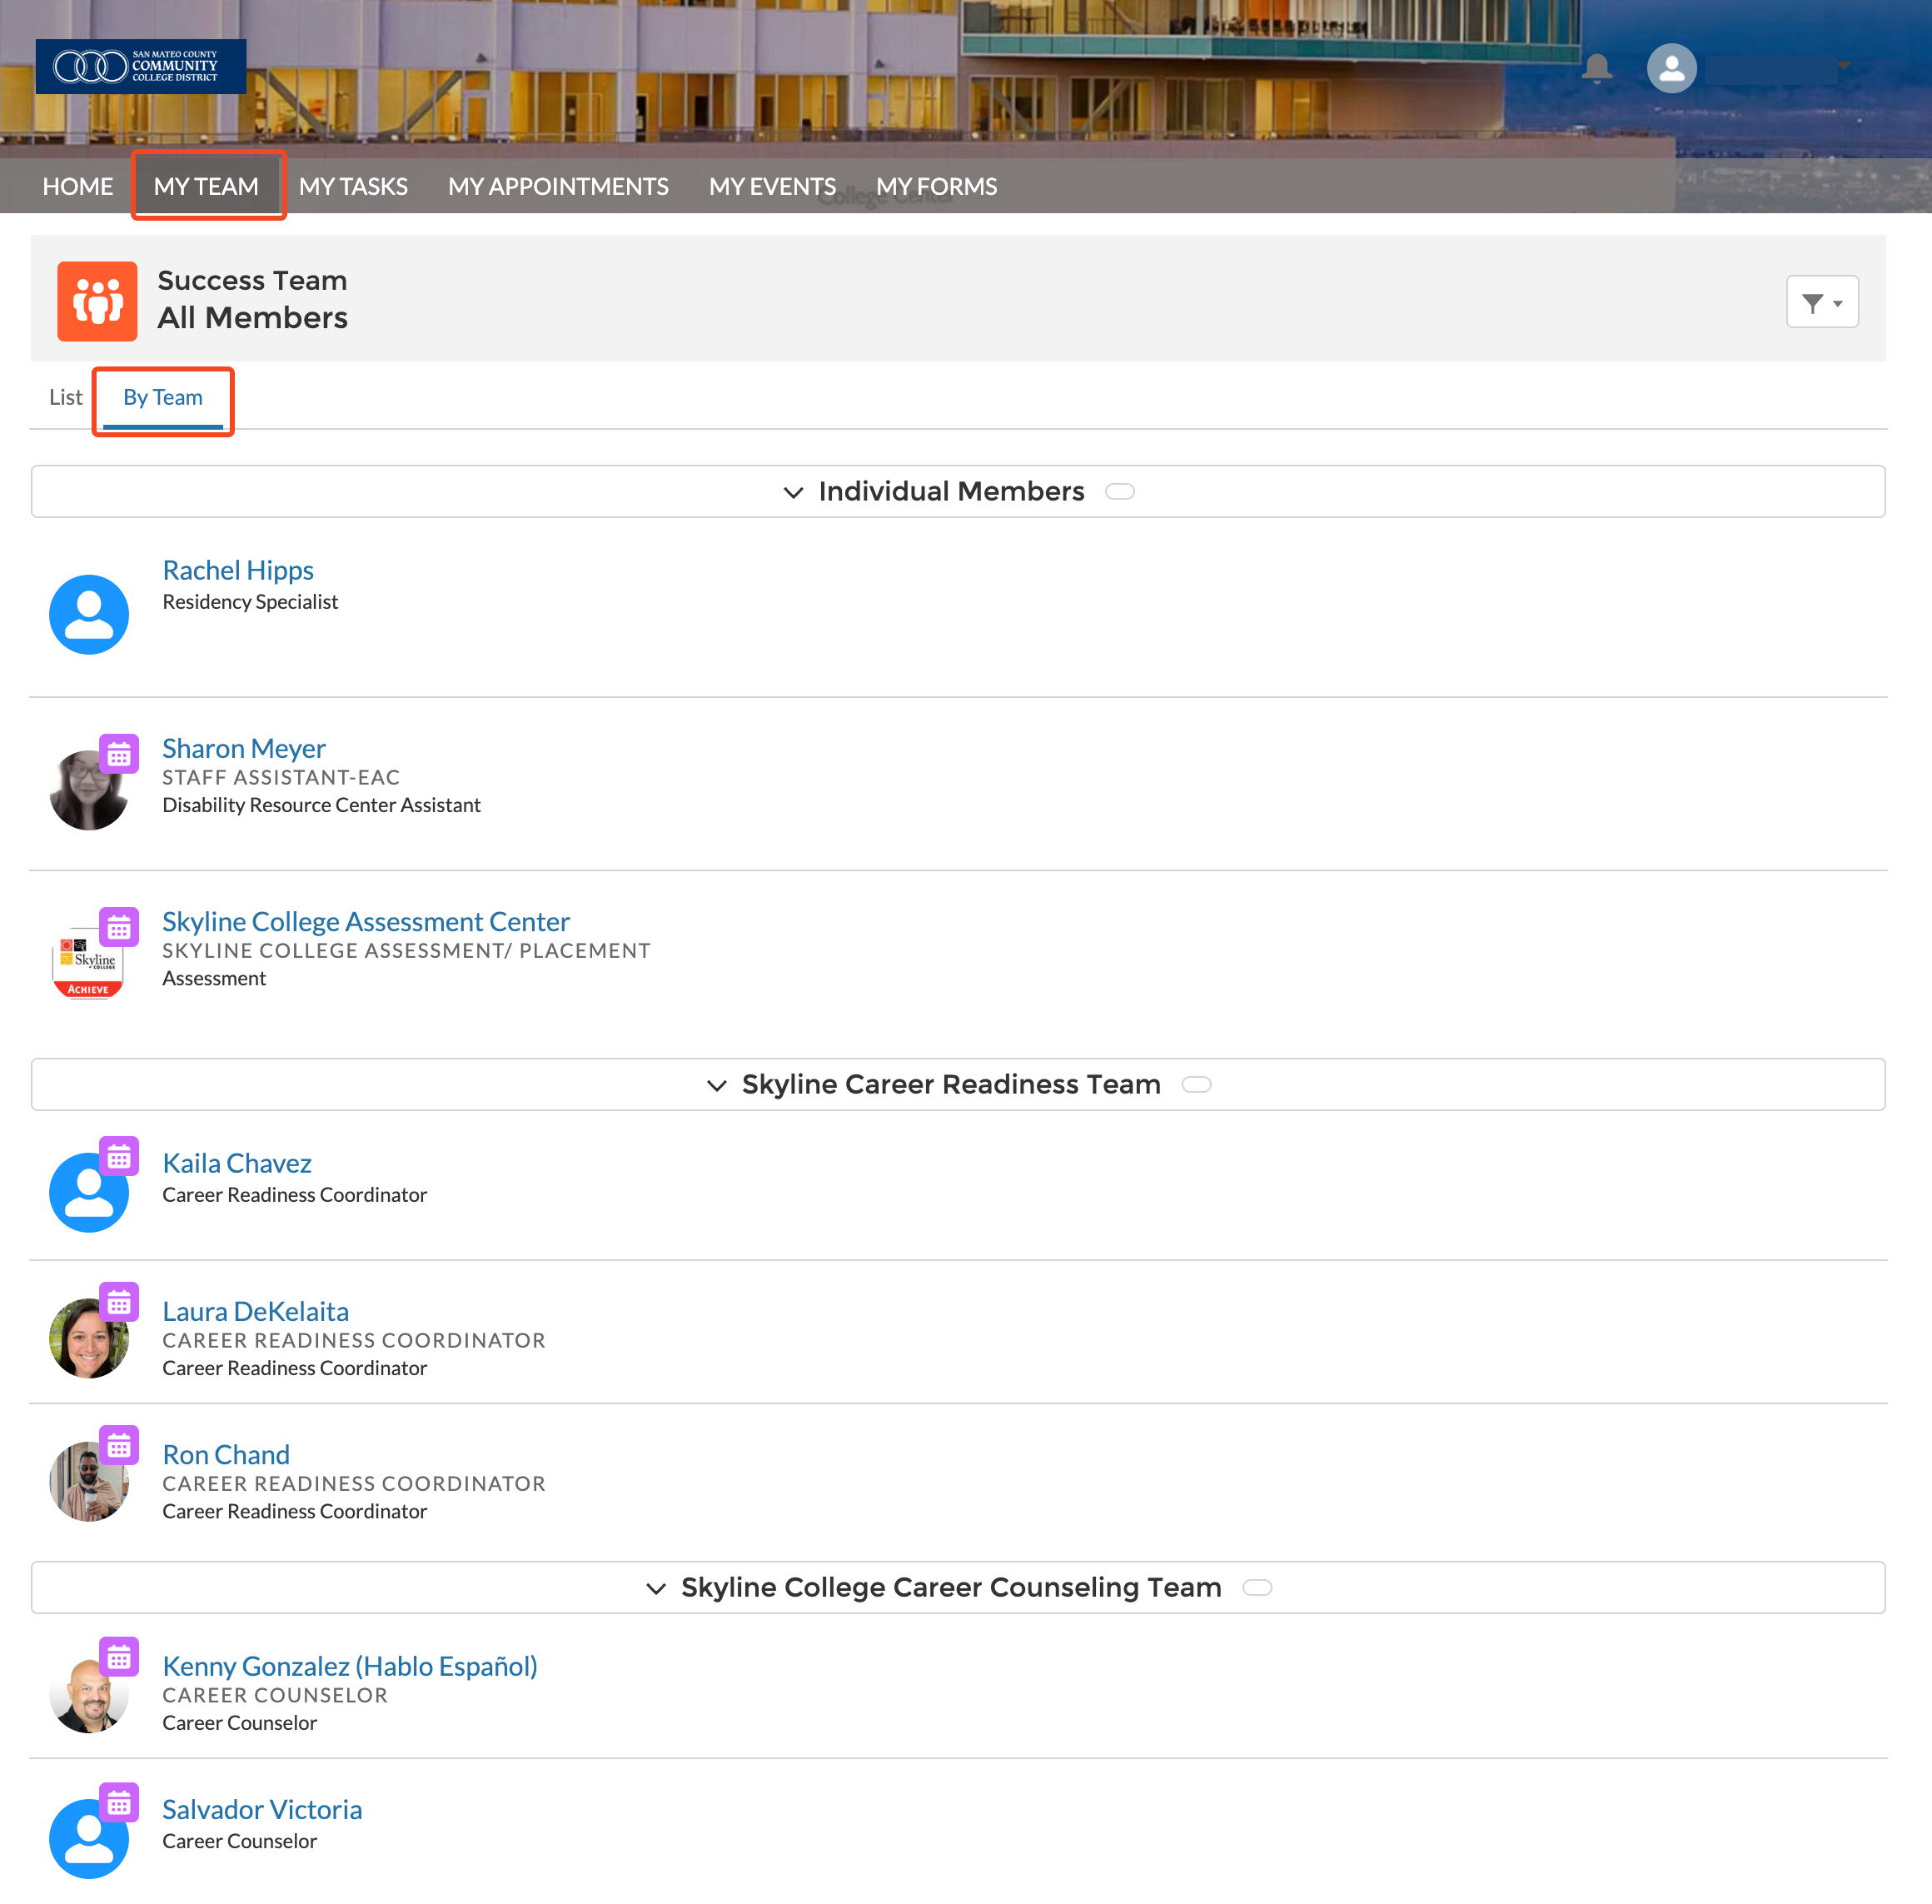Click Kenny Gonzalez's calendar appointment icon
The width and height of the screenshot is (1932, 1904).
(x=119, y=1657)
